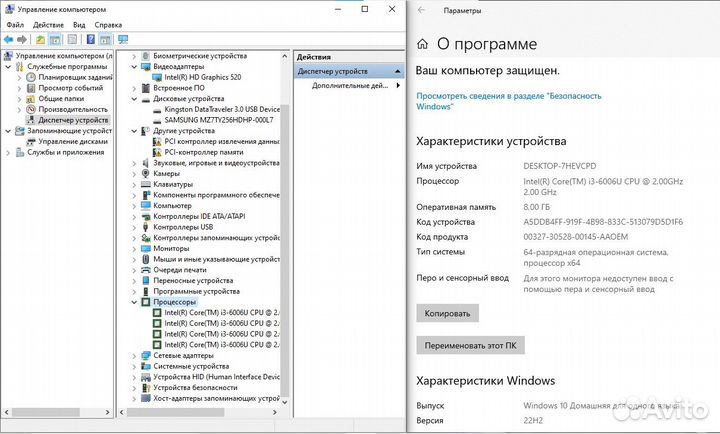
Task: Select Intel(R) HD Graphics 520 device
Action: pos(202,77)
